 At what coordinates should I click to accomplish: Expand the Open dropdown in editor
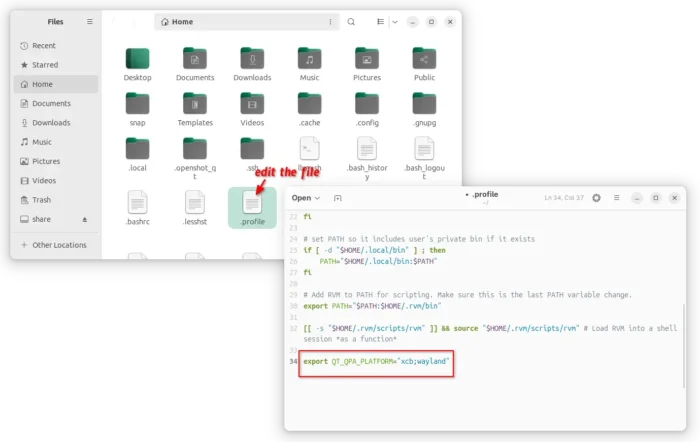(x=306, y=198)
